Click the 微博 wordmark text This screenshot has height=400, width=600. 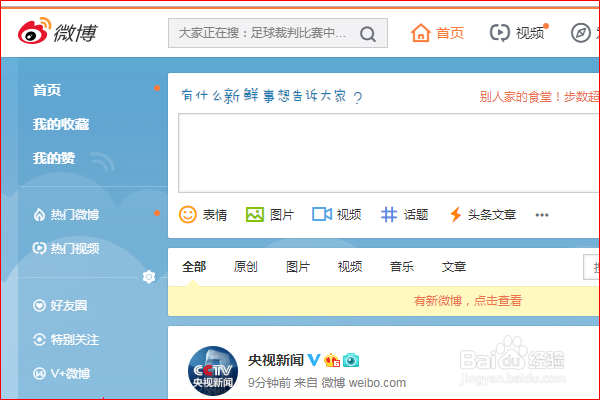(75, 33)
